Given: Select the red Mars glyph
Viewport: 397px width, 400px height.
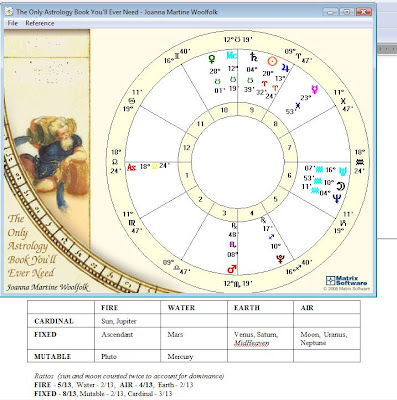Looking at the screenshot, I should click(x=232, y=269).
